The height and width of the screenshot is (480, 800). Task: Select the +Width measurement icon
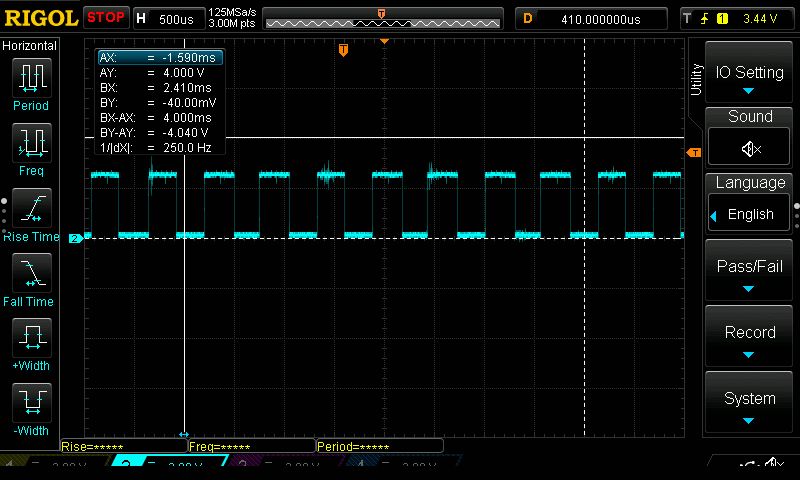click(32, 338)
